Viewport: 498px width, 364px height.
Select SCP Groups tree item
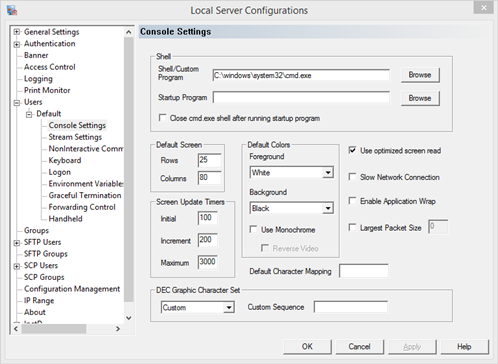pos(44,277)
